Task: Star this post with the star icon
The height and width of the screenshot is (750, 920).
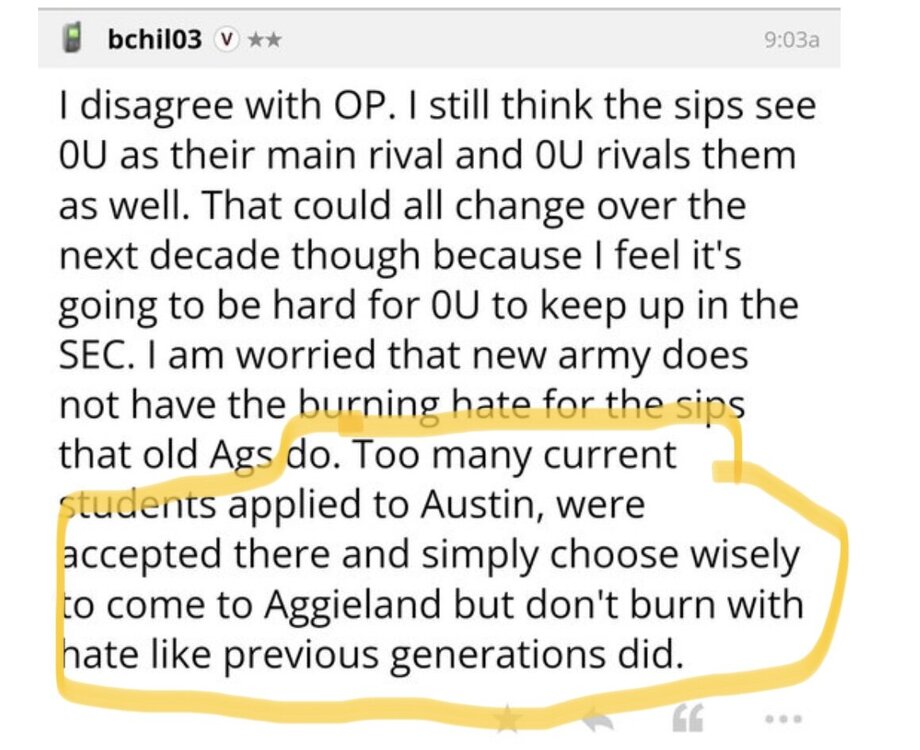Action: pyautogui.click(x=509, y=716)
